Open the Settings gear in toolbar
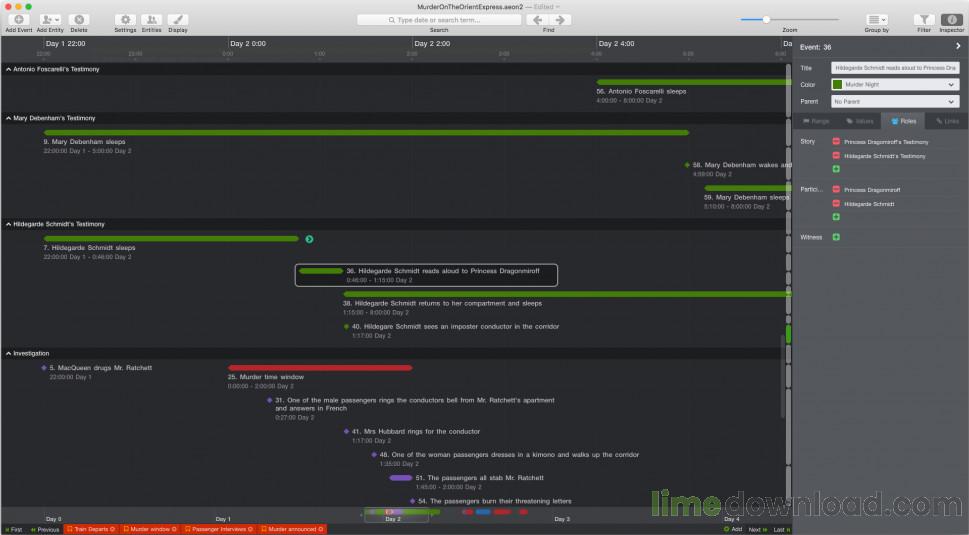Screen dimensions: 969x535 coord(125,20)
